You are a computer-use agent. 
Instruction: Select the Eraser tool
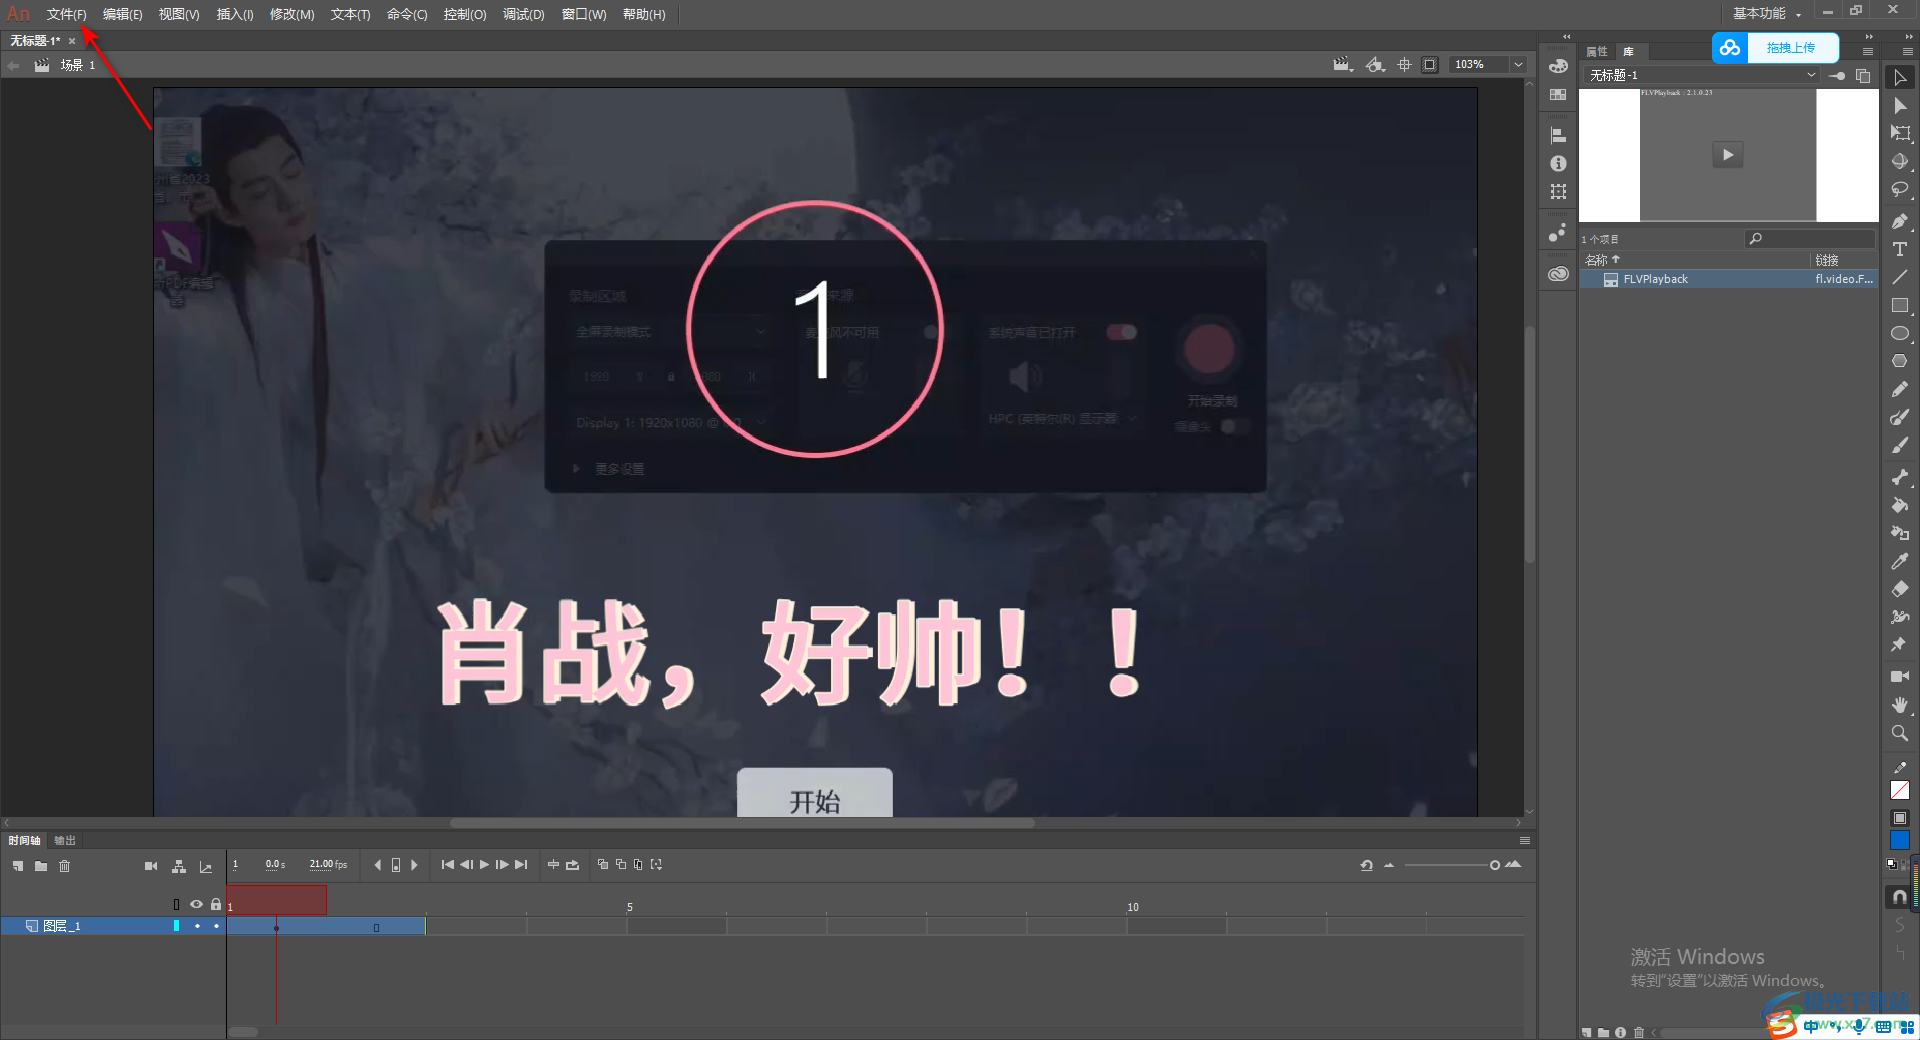1900,589
